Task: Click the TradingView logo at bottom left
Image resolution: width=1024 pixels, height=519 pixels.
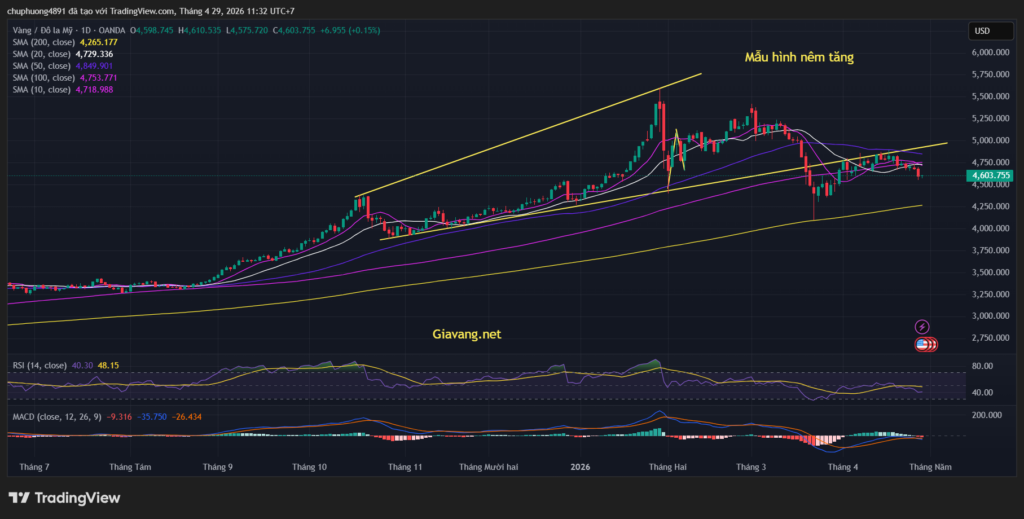Action: (x=64, y=497)
